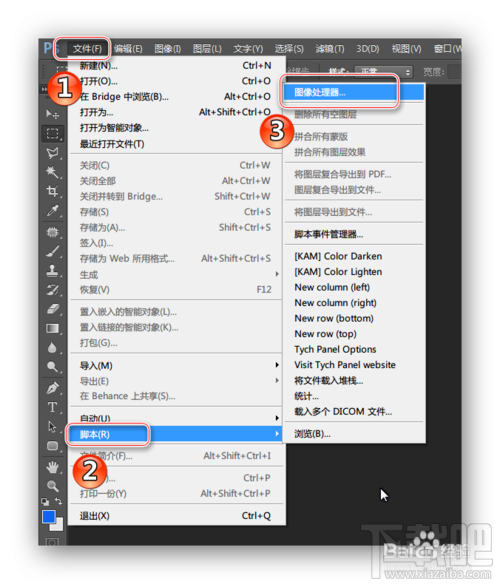Run New column (left) script

click(354, 288)
